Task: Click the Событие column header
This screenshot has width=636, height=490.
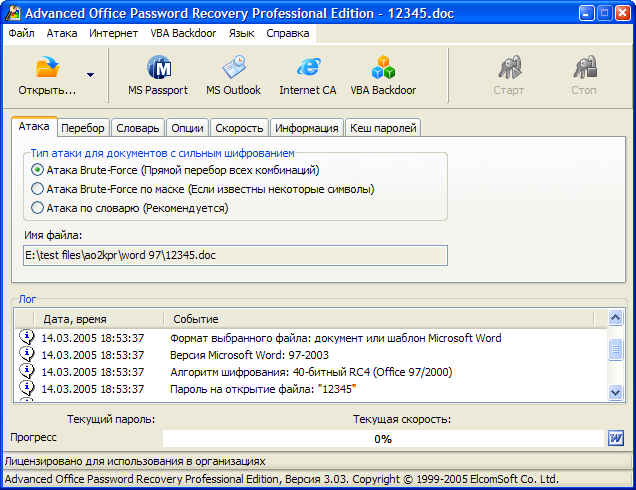Action: (379, 319)
